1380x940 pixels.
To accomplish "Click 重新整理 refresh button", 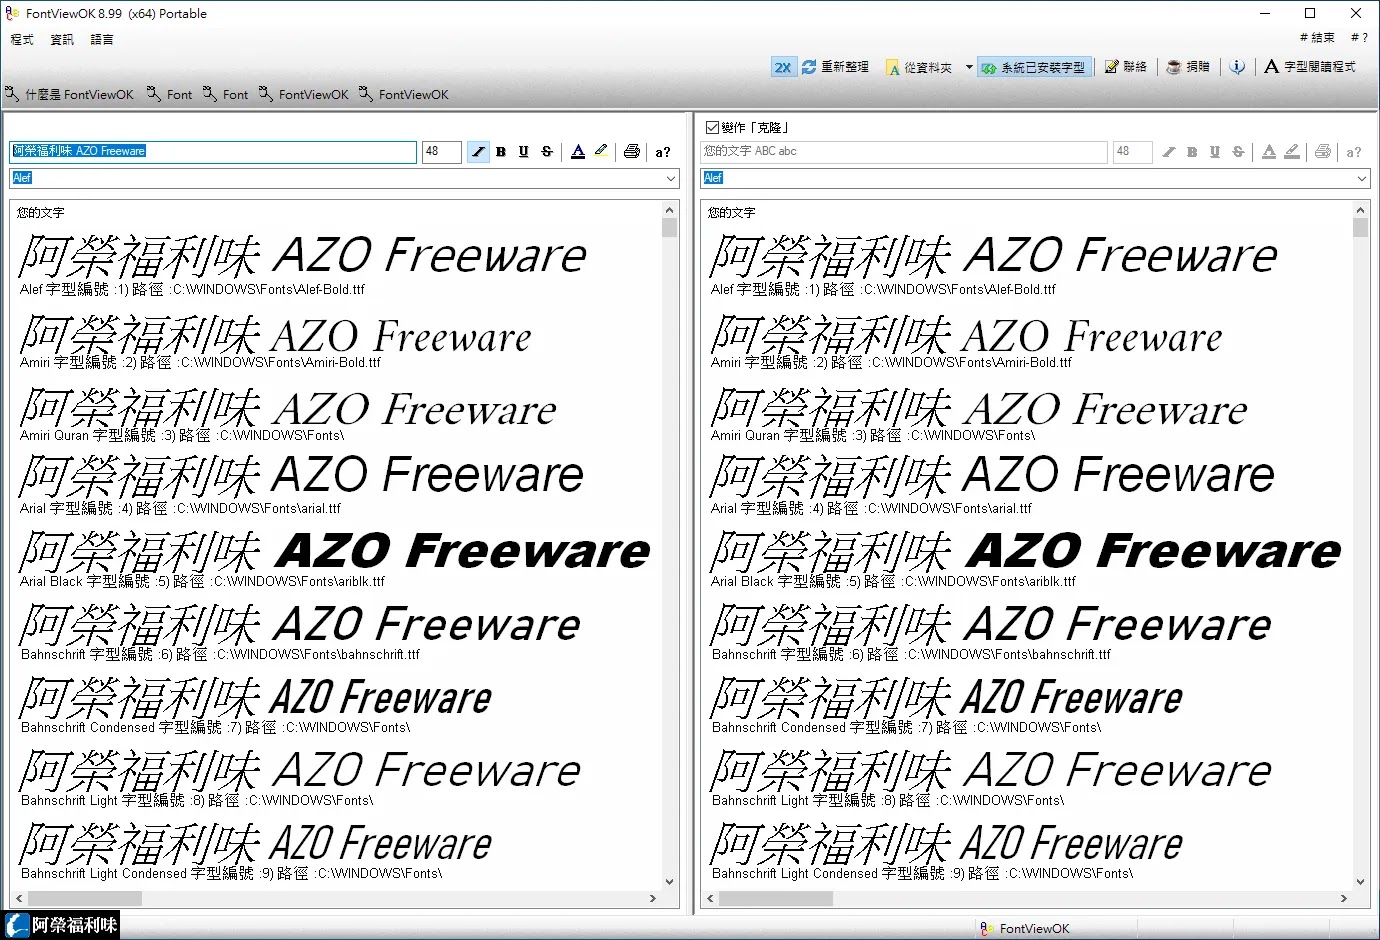I will point(836,67).
